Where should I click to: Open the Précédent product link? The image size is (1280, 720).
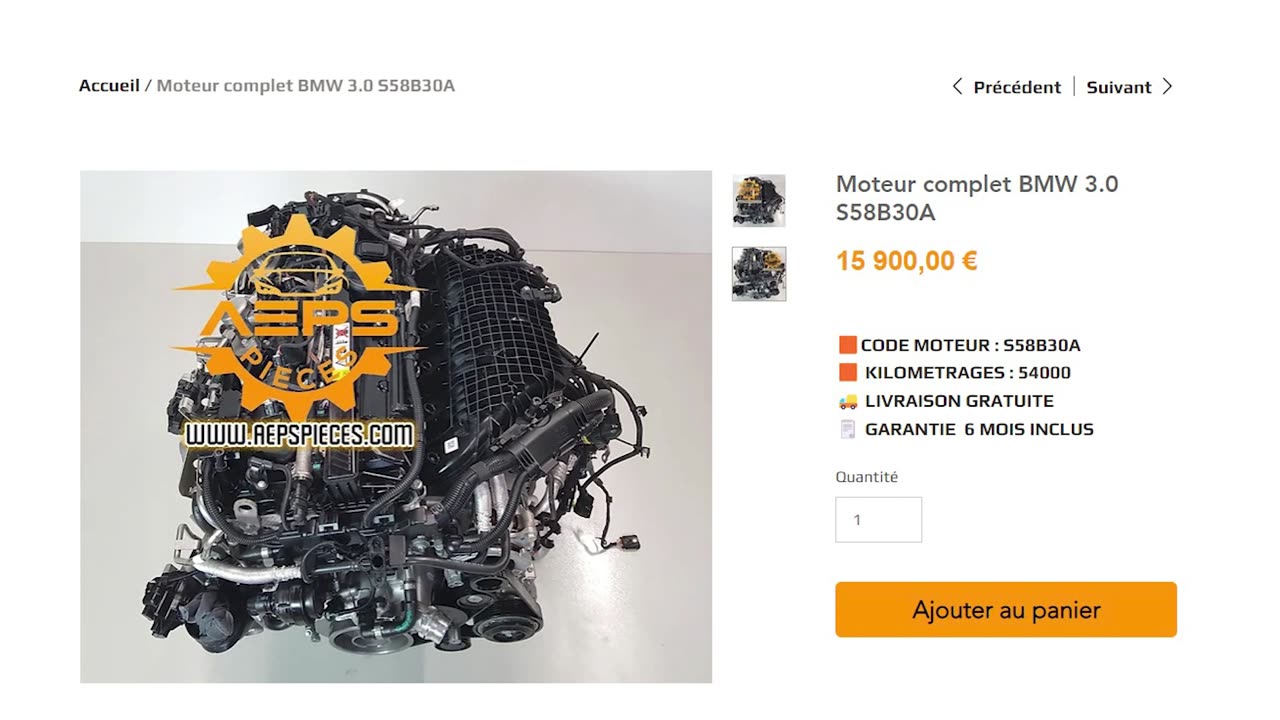click(x=1017, y=87)
